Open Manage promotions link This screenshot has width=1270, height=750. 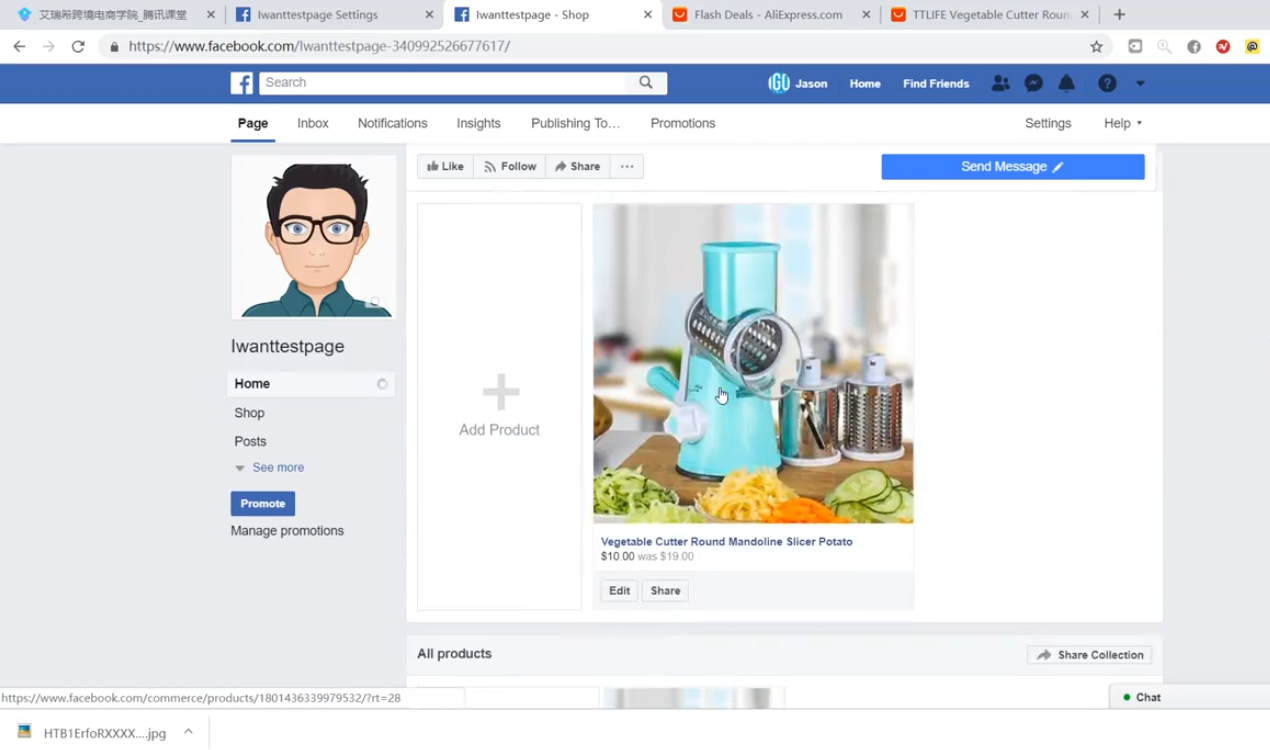pyautogui.click(x=287, y=531)
